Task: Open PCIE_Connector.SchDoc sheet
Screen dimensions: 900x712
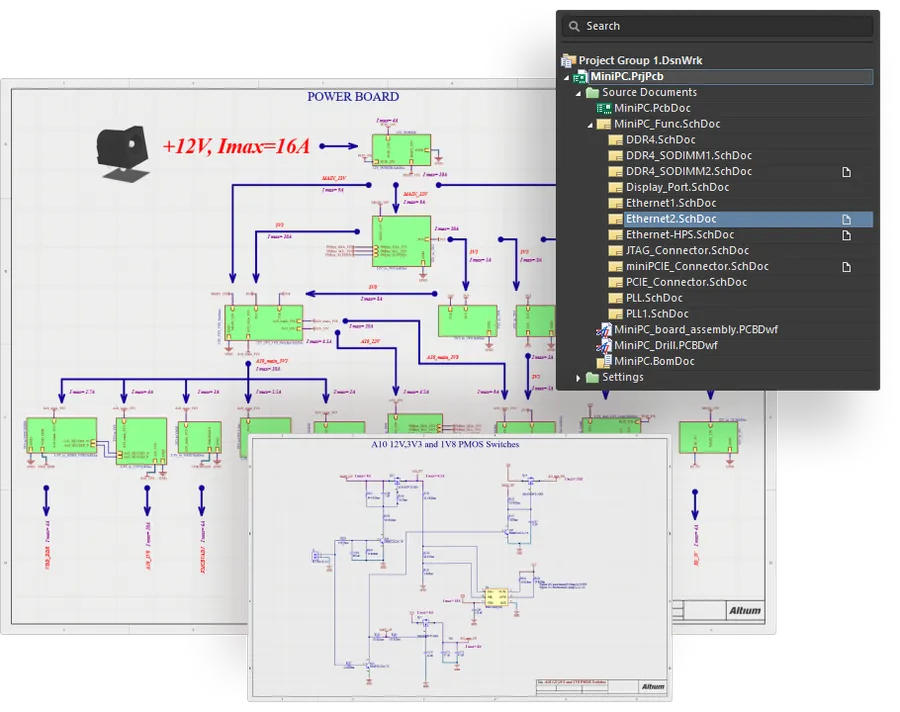Action: pyautogui.click(x=686, y=282)
